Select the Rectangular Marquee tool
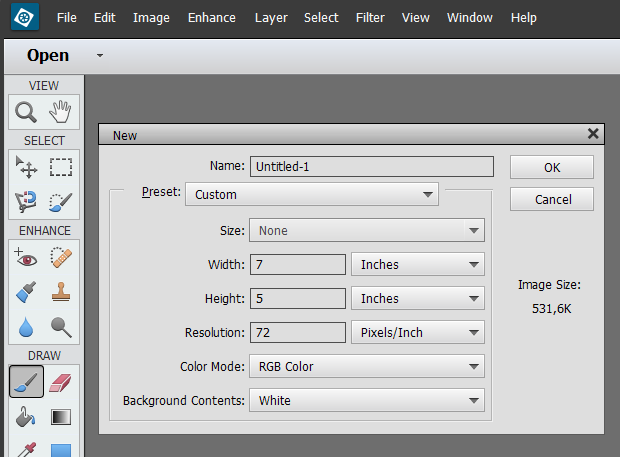 tap(61, 167)
